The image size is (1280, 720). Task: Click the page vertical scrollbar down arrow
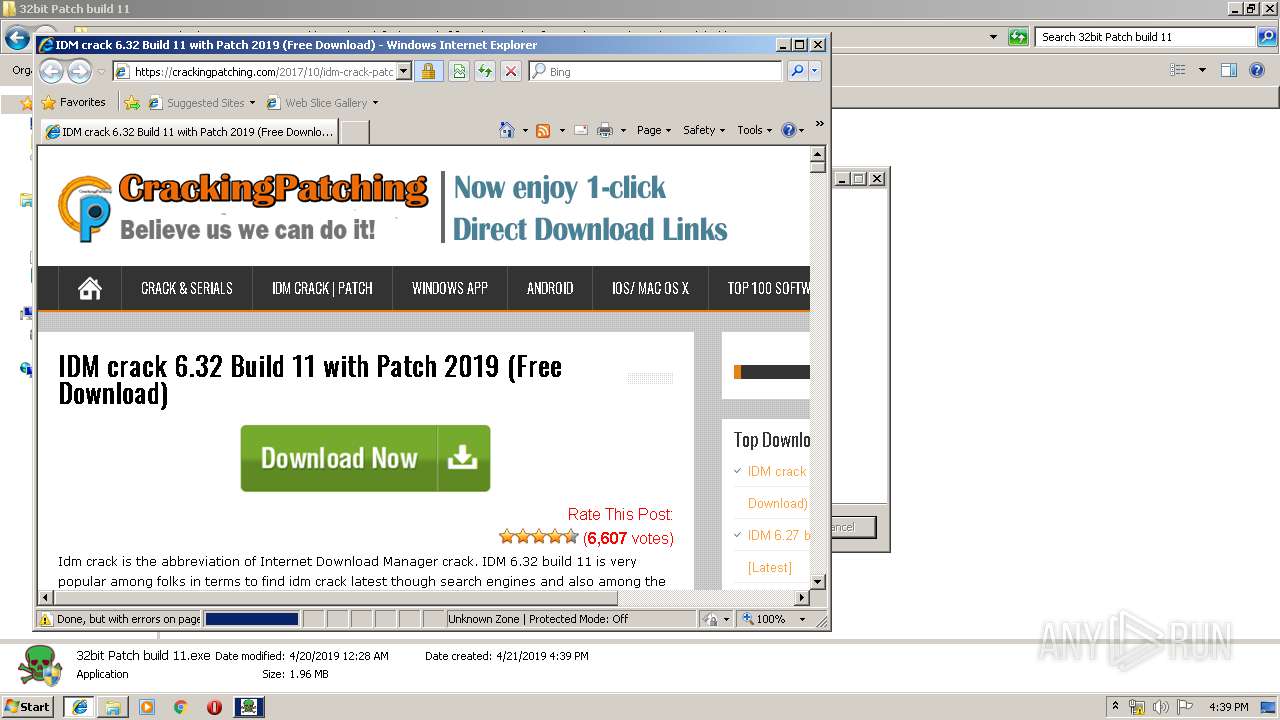click(x=817, y=581)
